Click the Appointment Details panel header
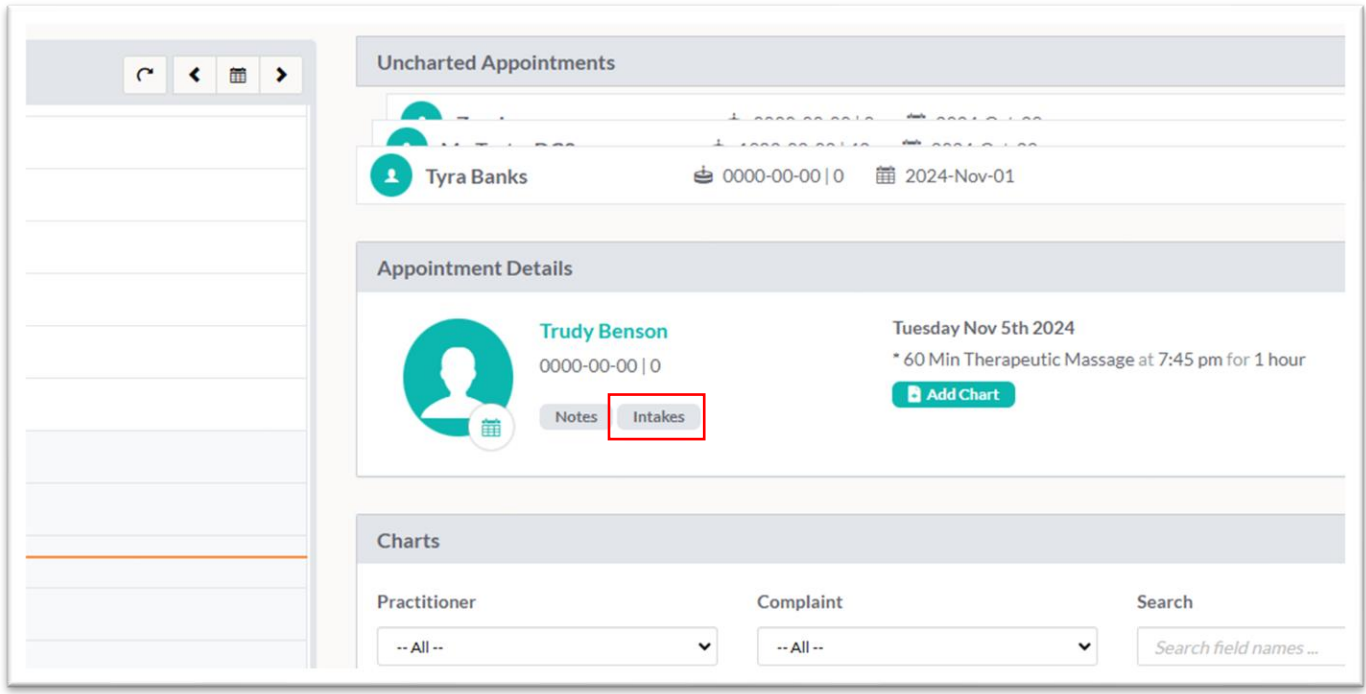The width and height of the screenshot is (1366, 694). (475, 269)
